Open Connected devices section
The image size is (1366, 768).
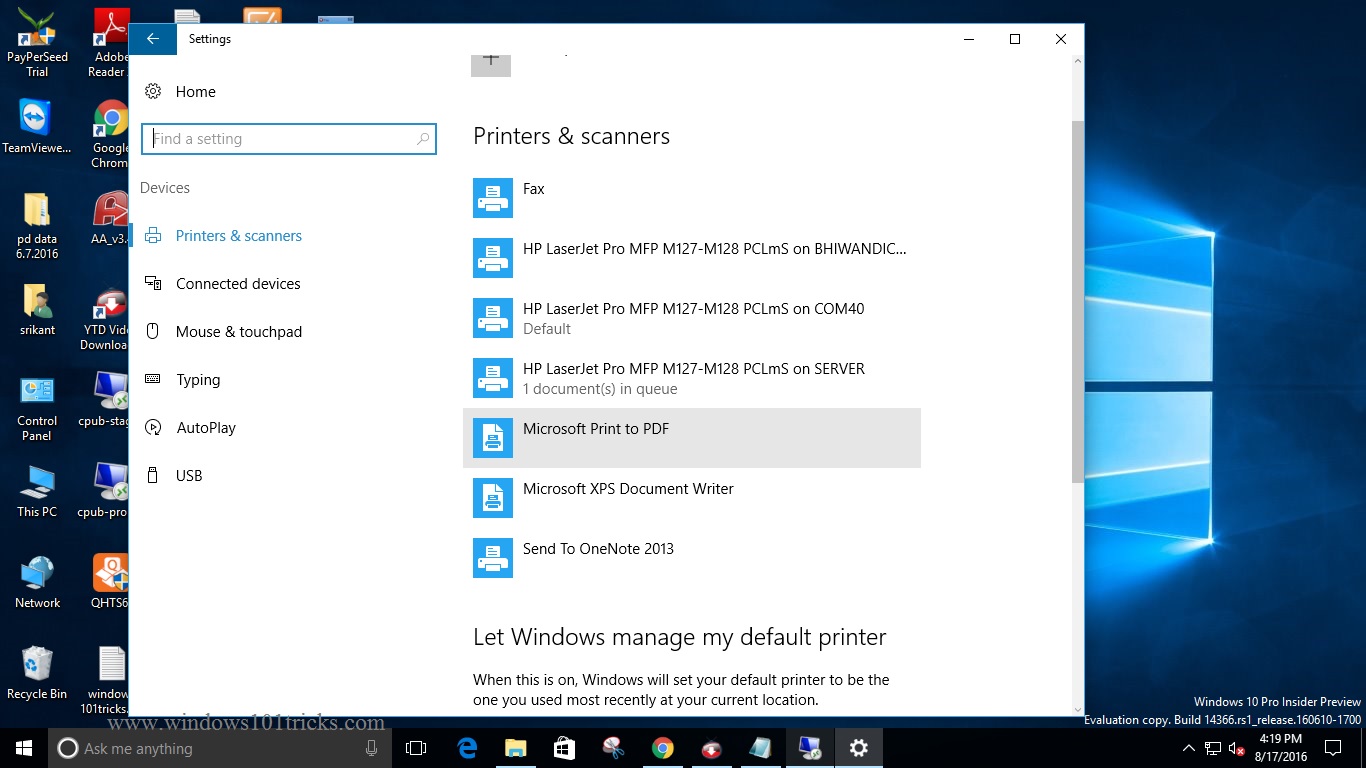pyautogui.click(x=238, y=284)
